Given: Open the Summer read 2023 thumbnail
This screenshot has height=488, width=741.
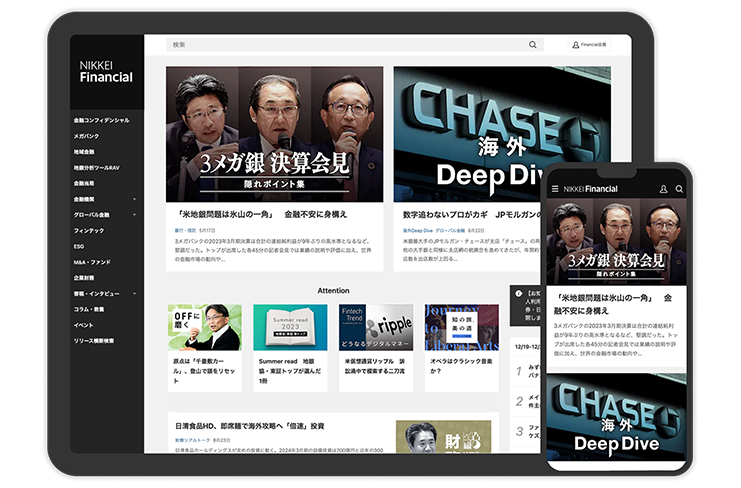Looking at the screenshot, I should pos(289,327).
